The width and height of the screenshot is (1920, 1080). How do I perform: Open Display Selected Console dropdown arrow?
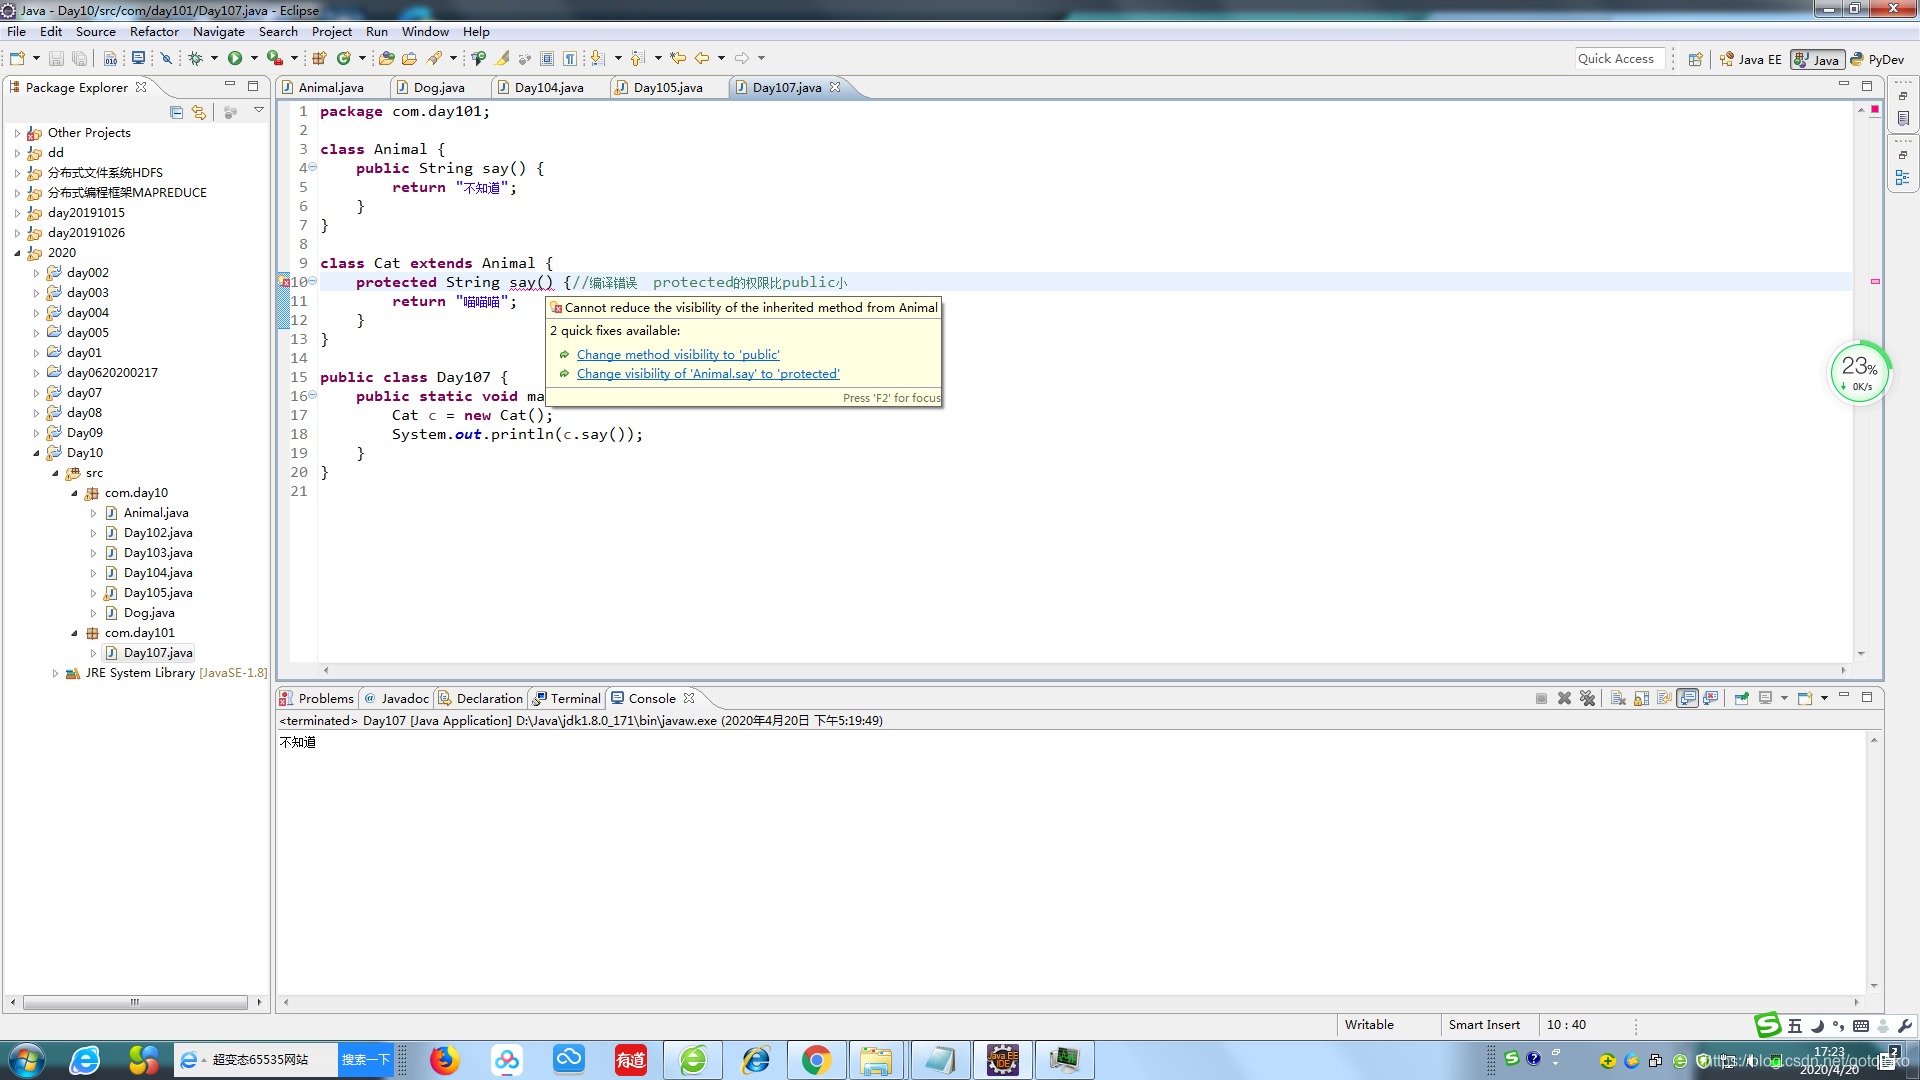click(x=1784, y=698)
